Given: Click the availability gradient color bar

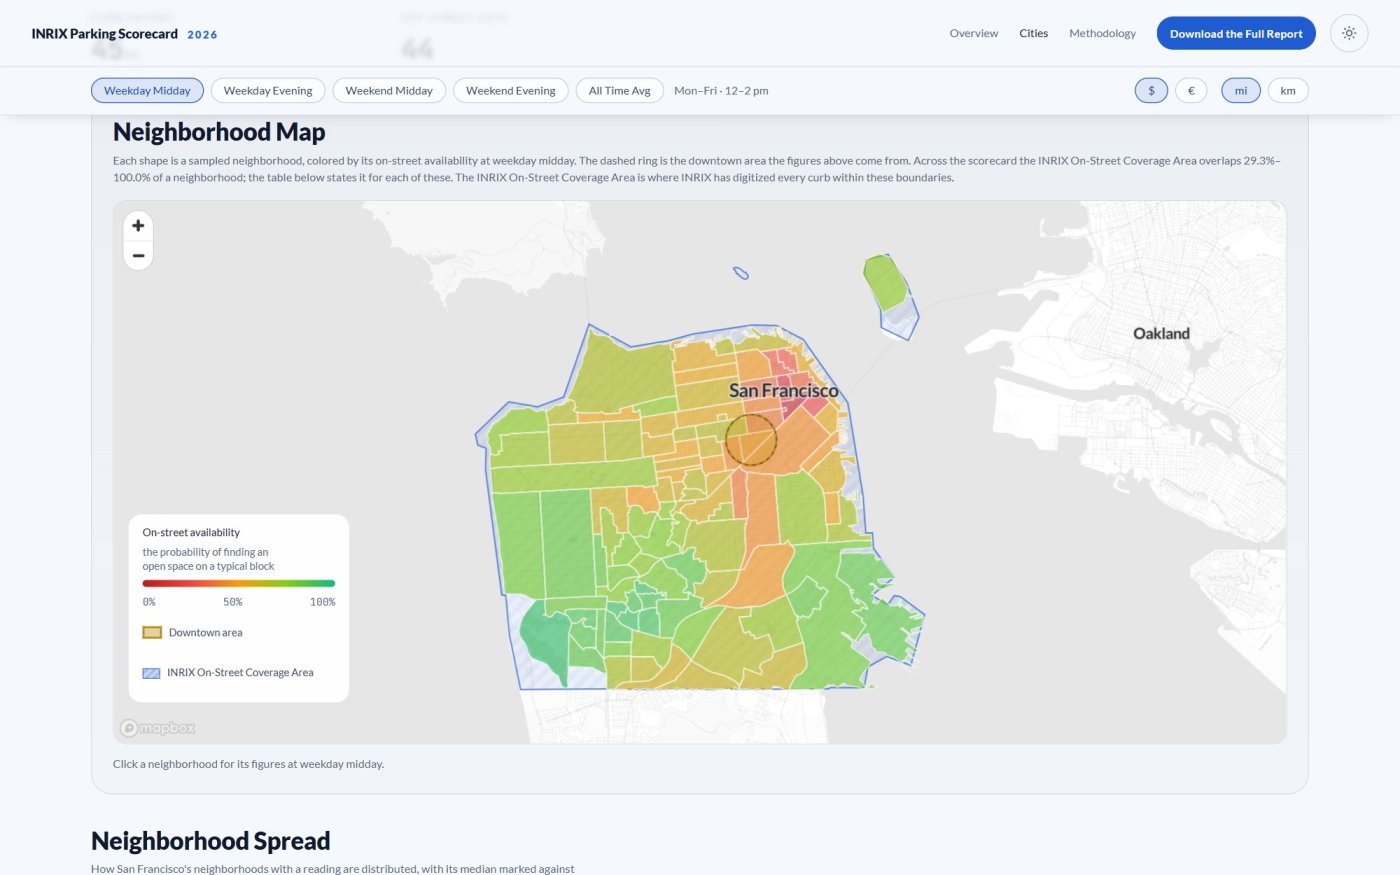Looking at the screenshot, I should point(239,583).
